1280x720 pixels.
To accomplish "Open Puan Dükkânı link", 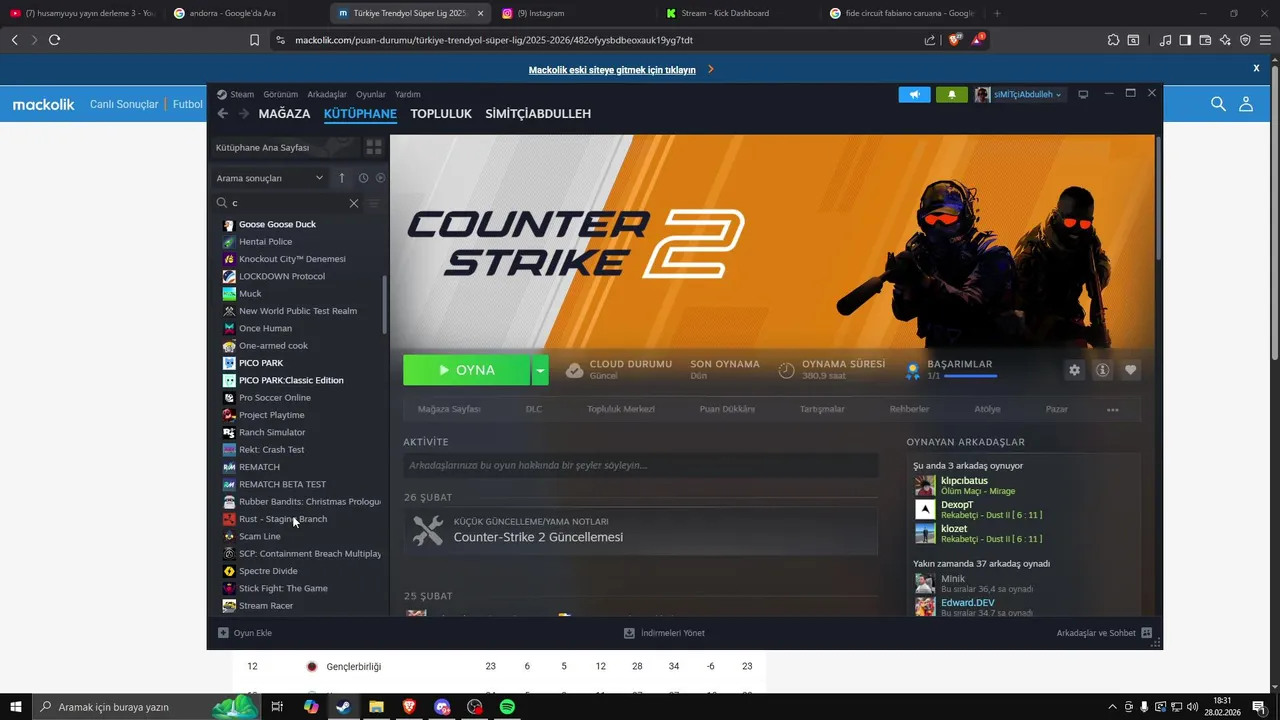I will point(727,409).
